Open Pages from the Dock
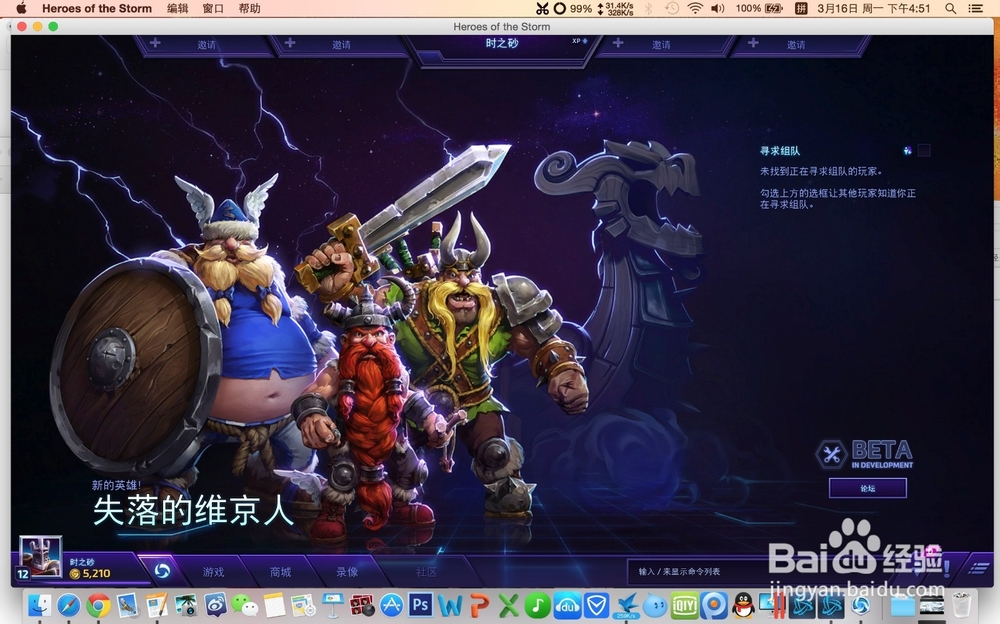Viewport: 1000px width, 624px height. pyautogui.click(x=156, y=605)
